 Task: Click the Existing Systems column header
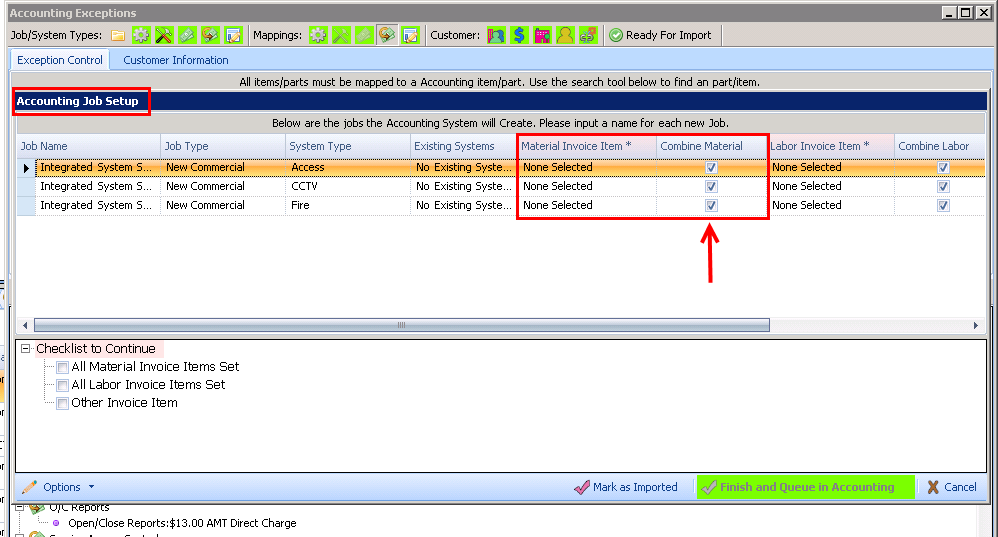[463, 146]
